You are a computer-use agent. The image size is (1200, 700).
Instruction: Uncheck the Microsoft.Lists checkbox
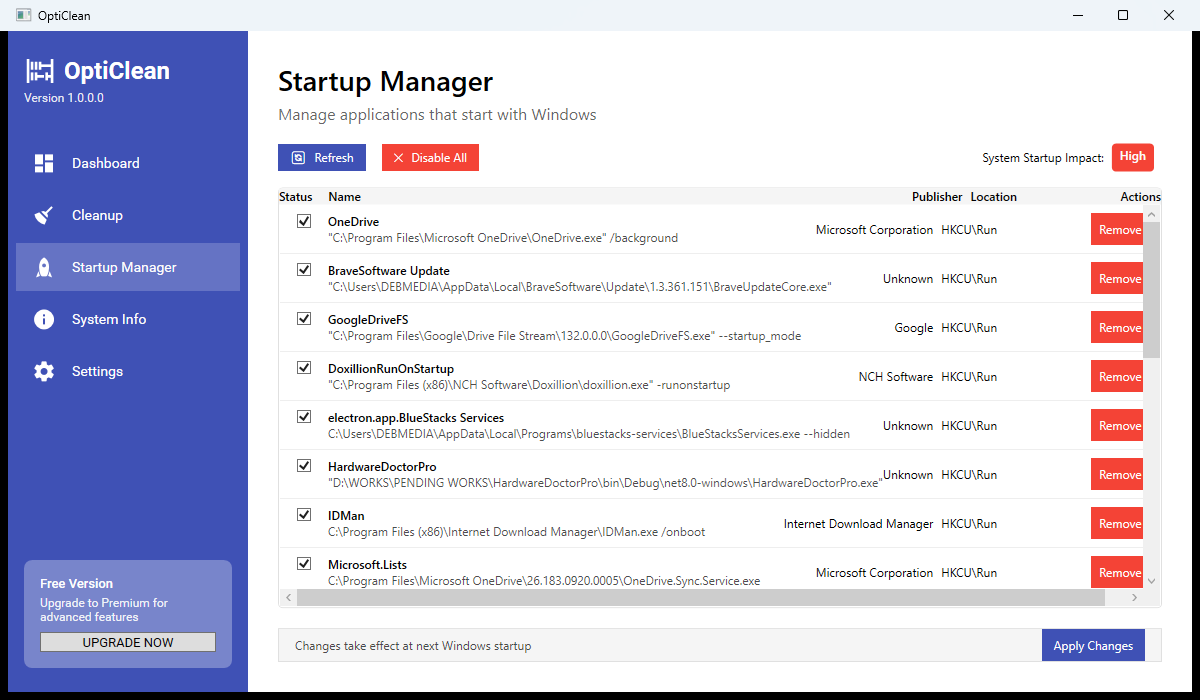coord(304,564)
